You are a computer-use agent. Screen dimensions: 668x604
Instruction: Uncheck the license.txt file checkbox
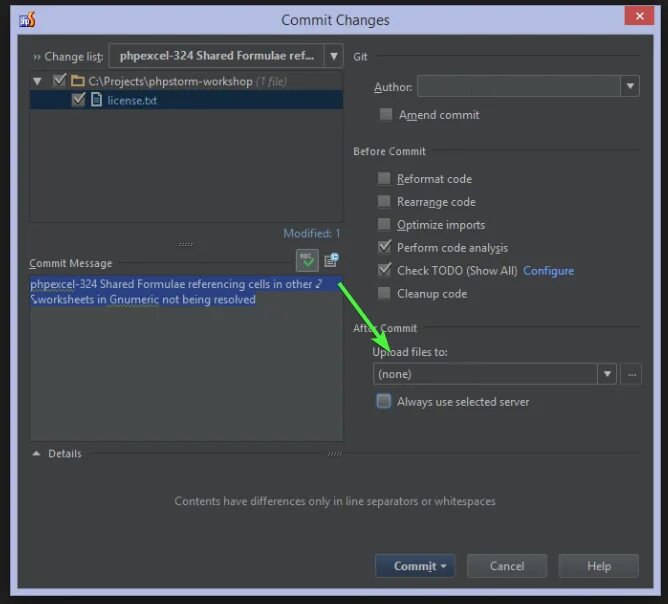click(78, 100)
